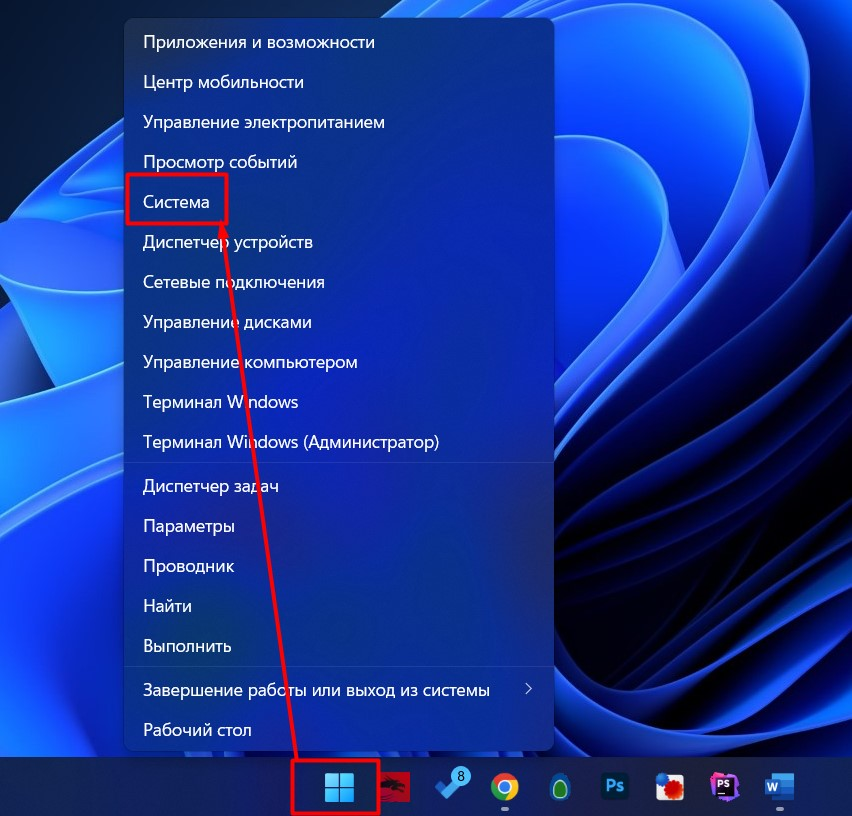The image size is (852, 816).
Task: Select Система in the menu
Action: point(339,202)
